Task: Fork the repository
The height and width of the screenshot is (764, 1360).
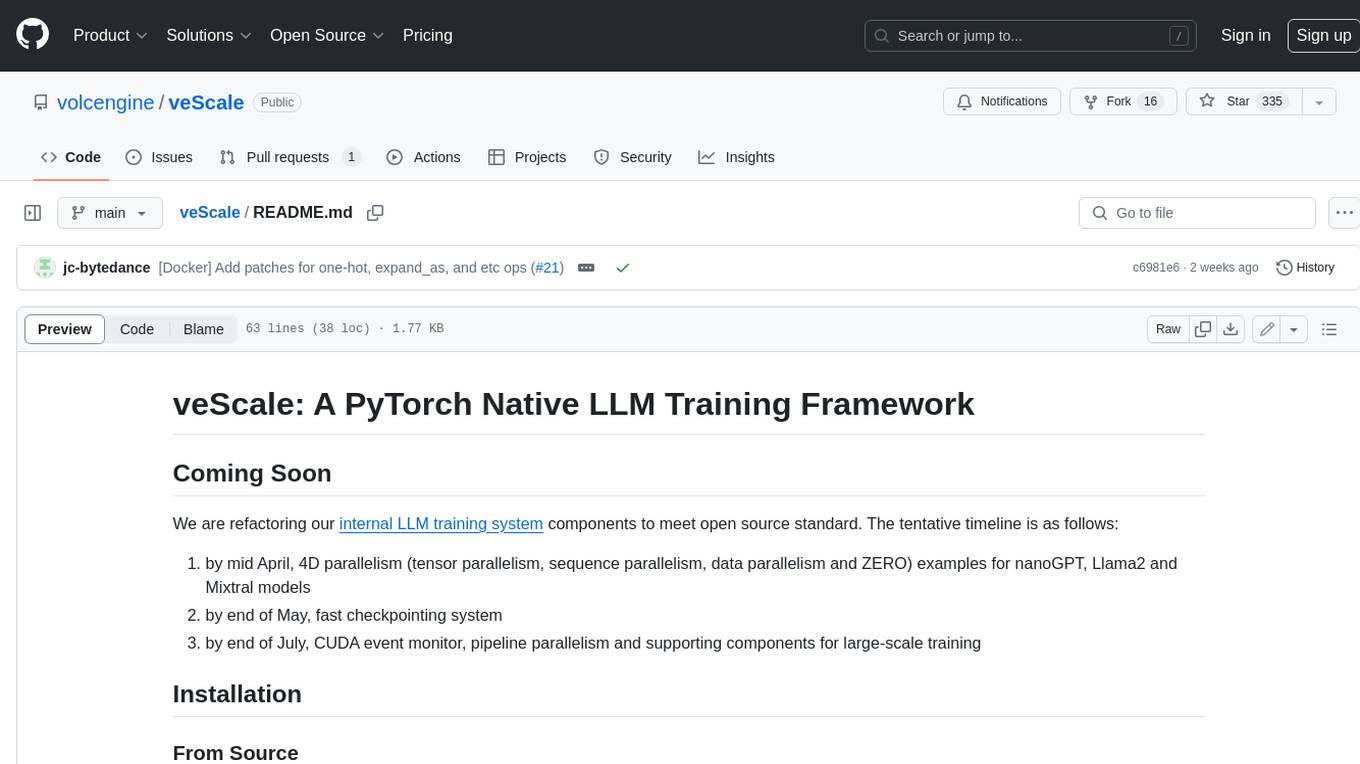Action: coord(1123,101)
